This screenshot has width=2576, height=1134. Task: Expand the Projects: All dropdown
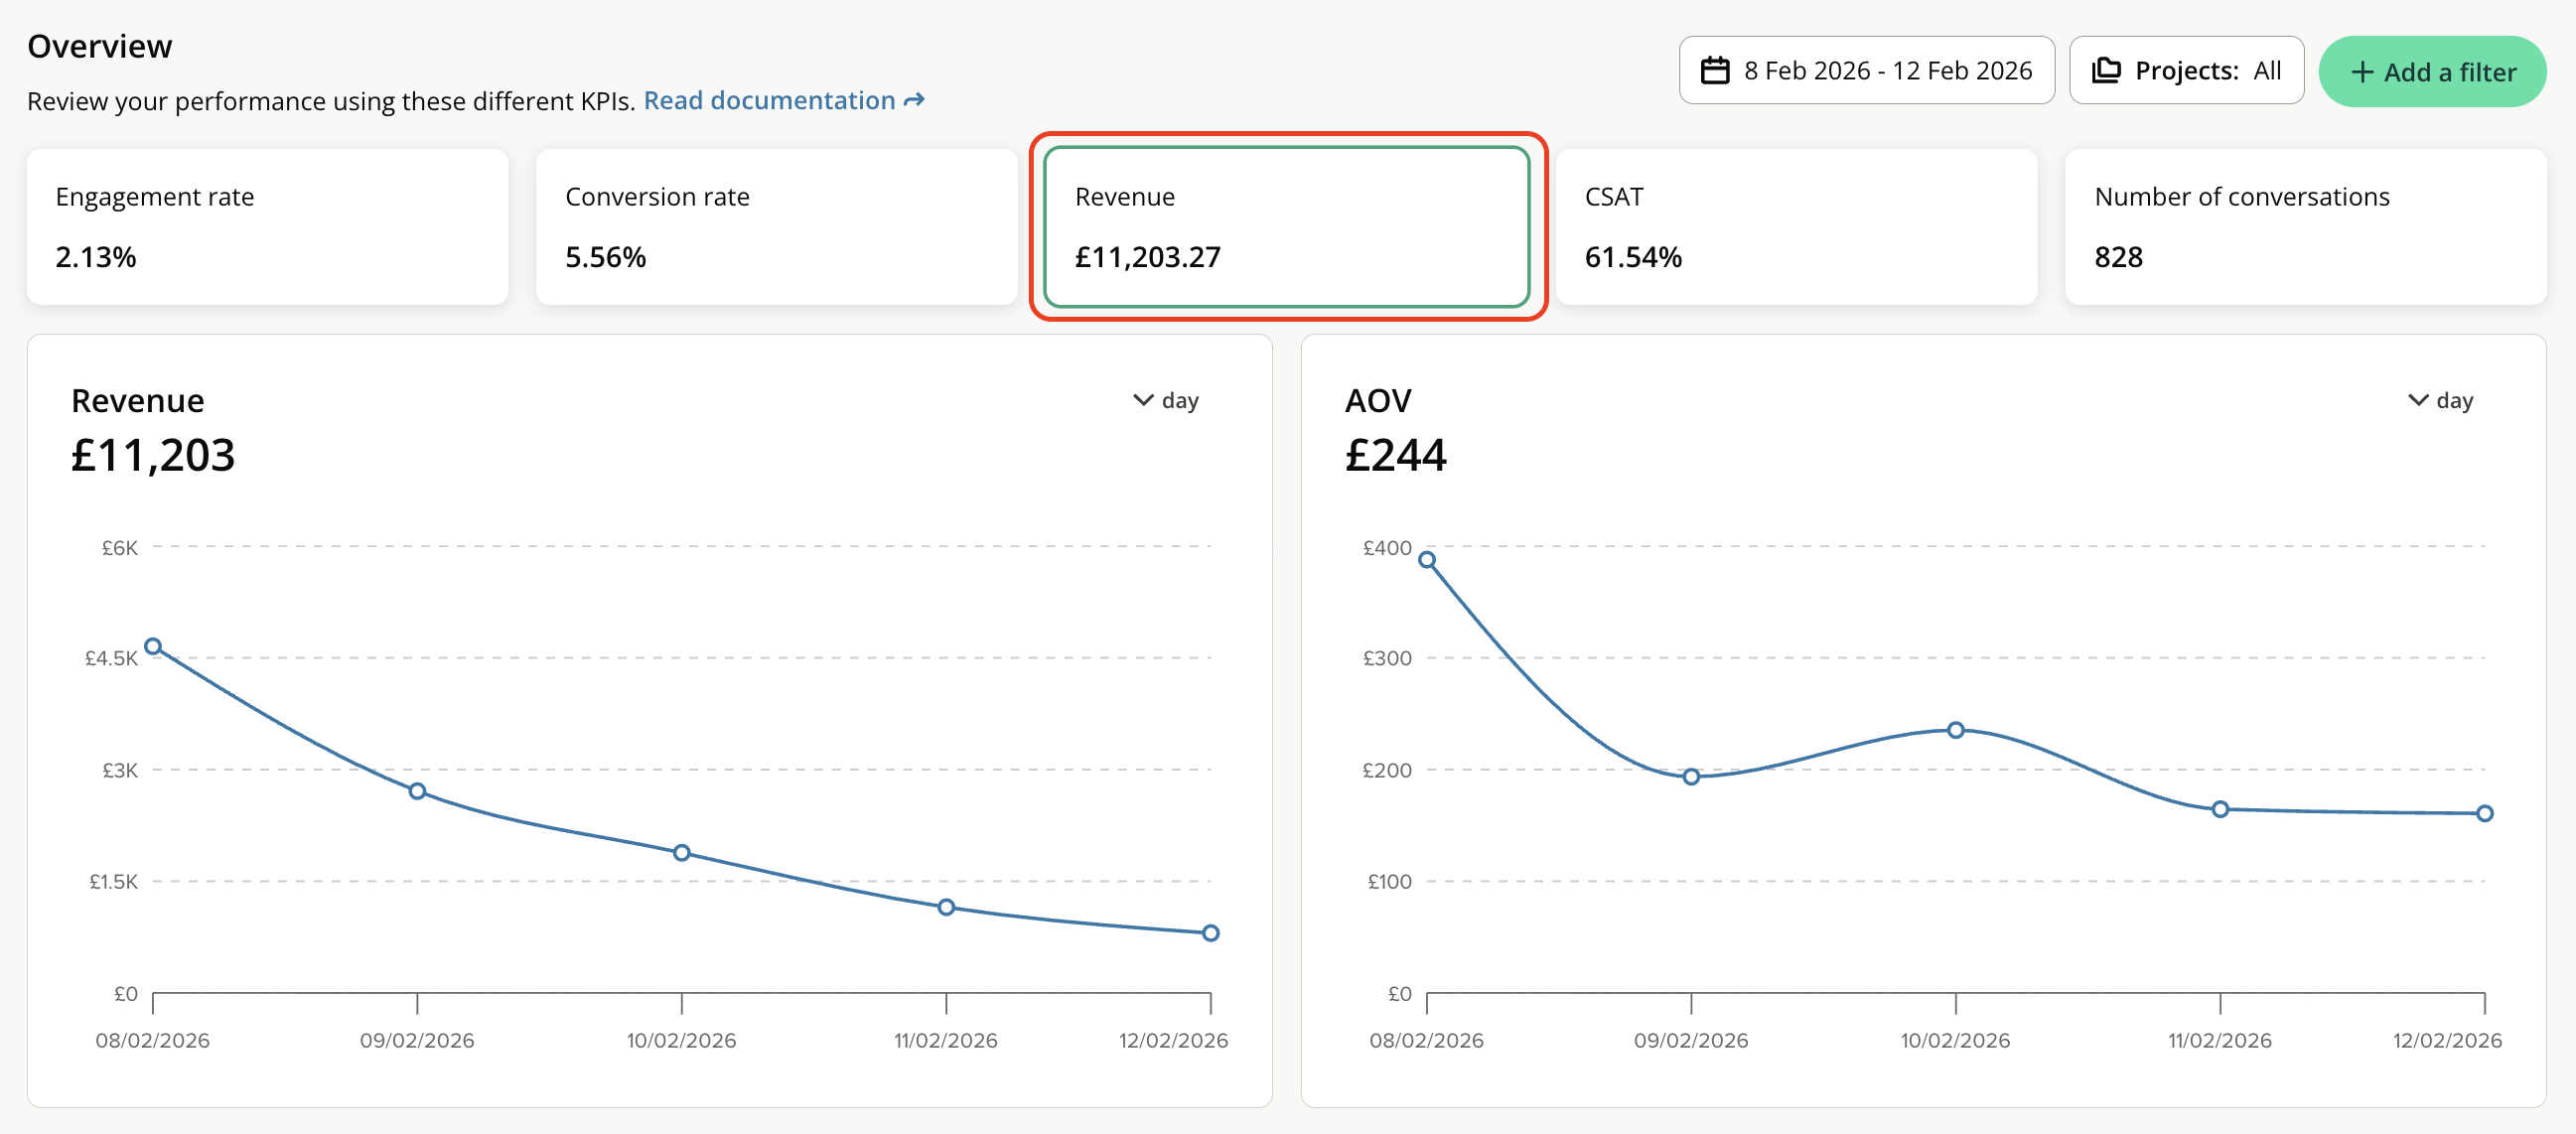[2186, 71]
